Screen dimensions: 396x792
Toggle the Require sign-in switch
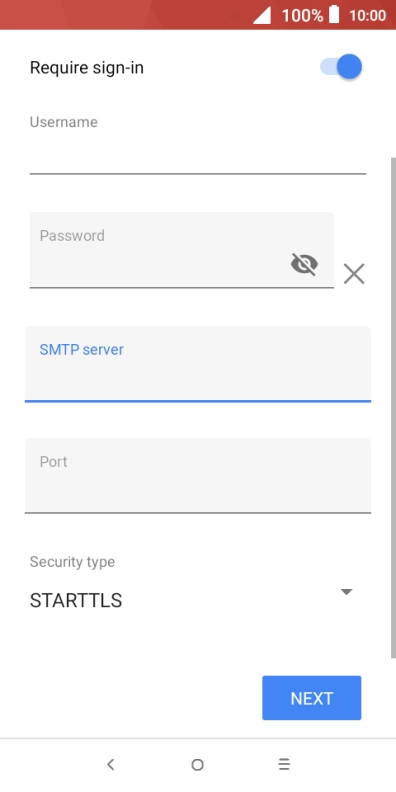[341, 67]
